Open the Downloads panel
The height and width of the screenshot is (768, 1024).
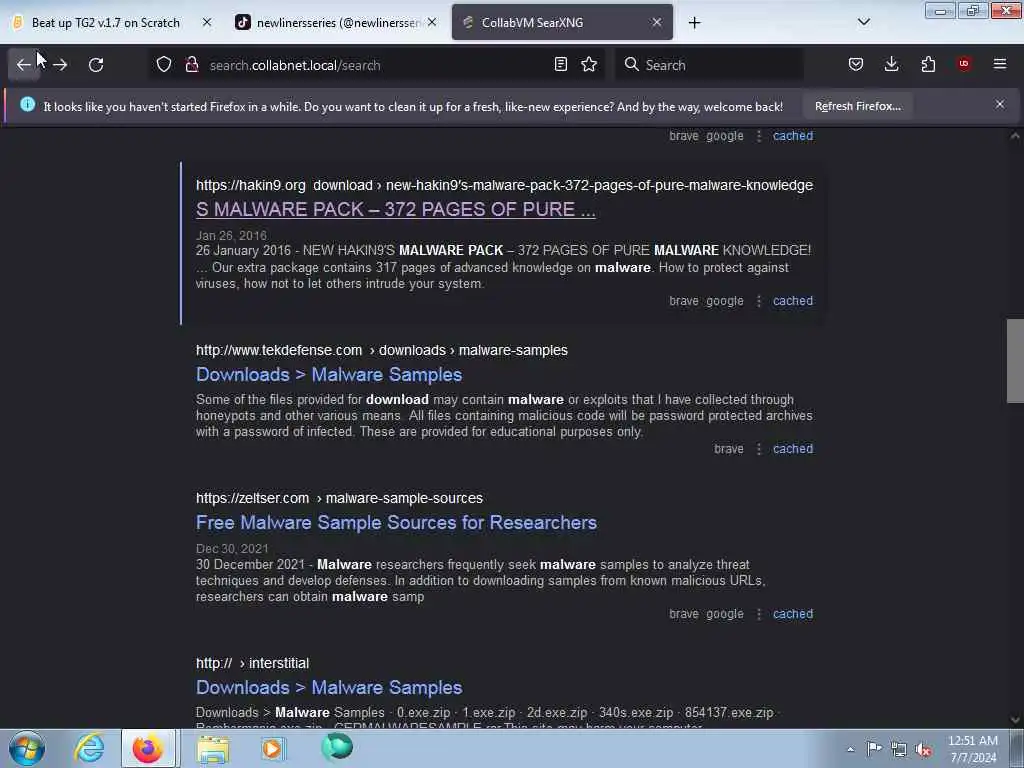[x=891, y=65]
